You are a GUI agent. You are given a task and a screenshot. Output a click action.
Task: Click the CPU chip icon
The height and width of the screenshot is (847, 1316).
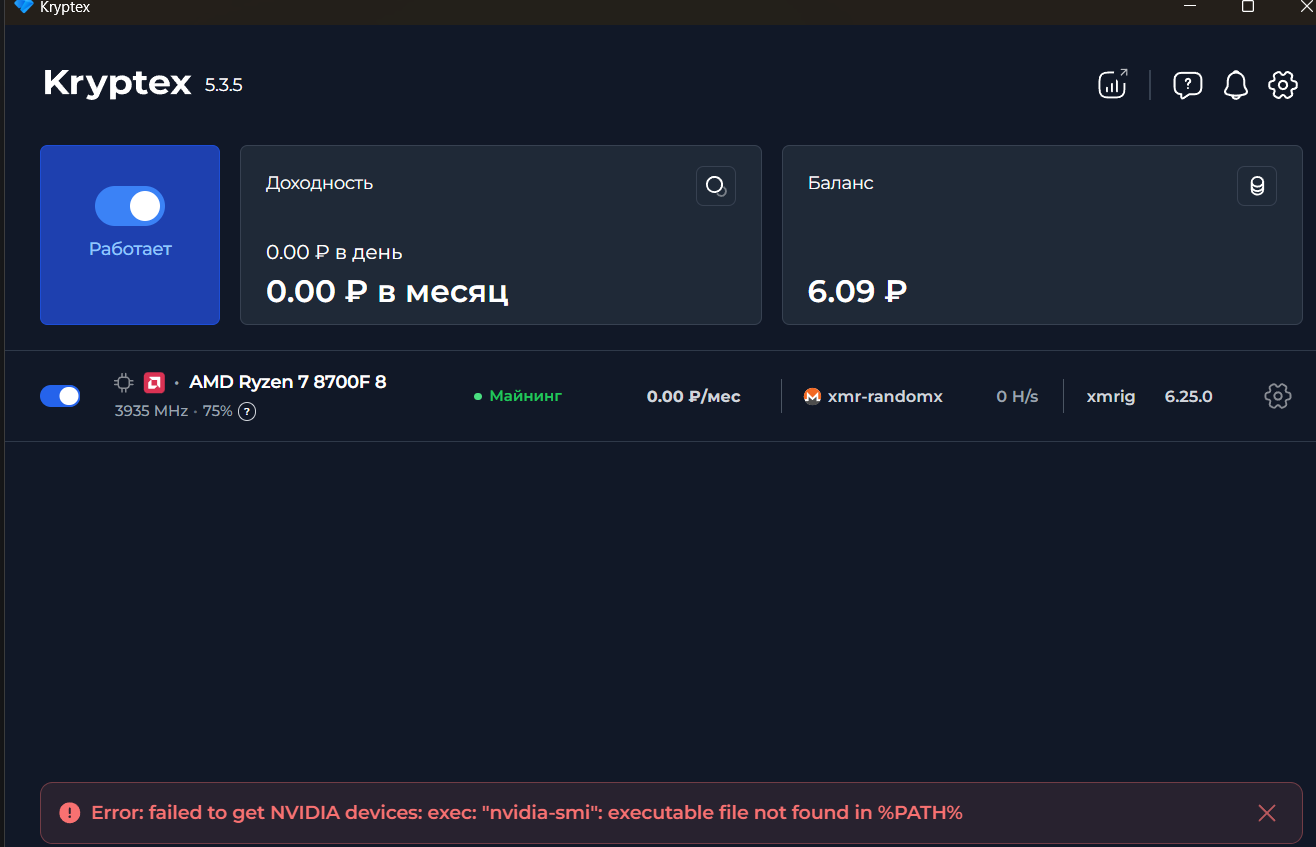coord(124,382)
